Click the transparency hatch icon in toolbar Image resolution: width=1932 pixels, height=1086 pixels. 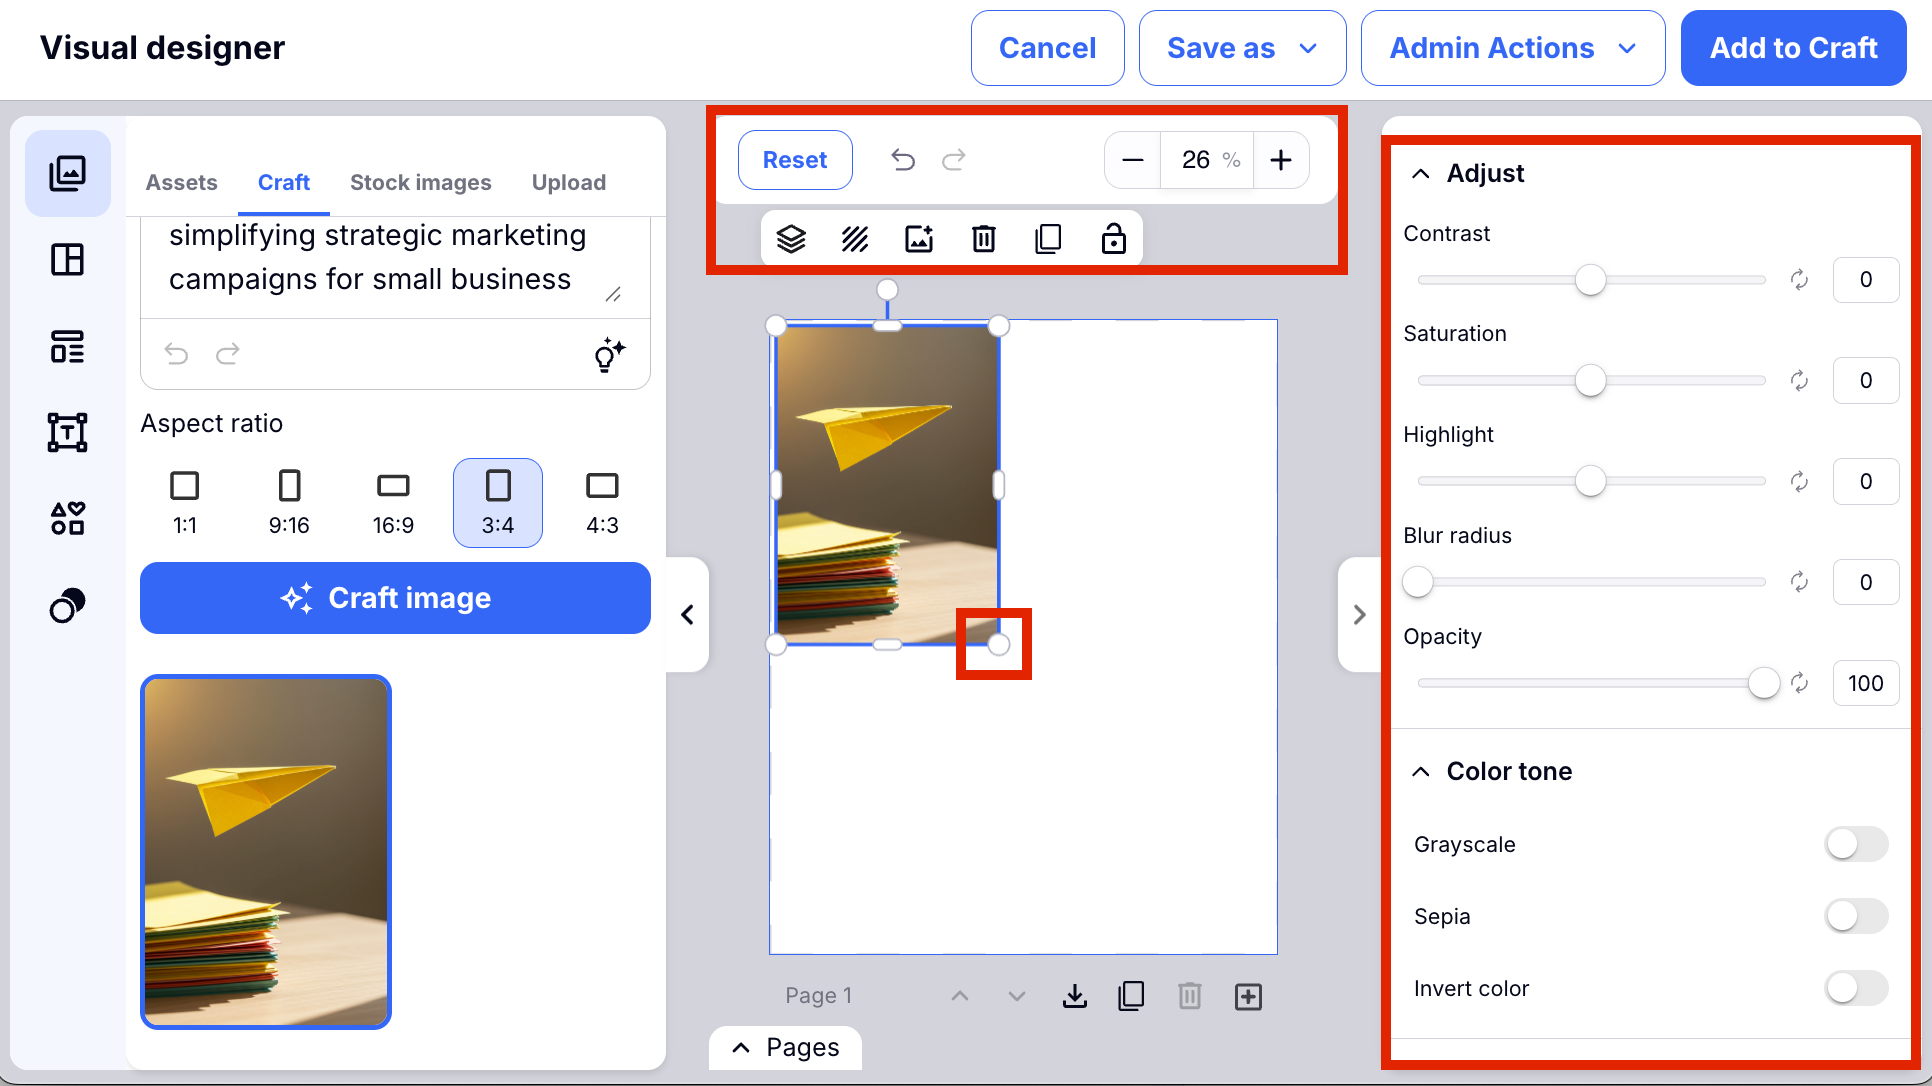[x=855, y=239]
